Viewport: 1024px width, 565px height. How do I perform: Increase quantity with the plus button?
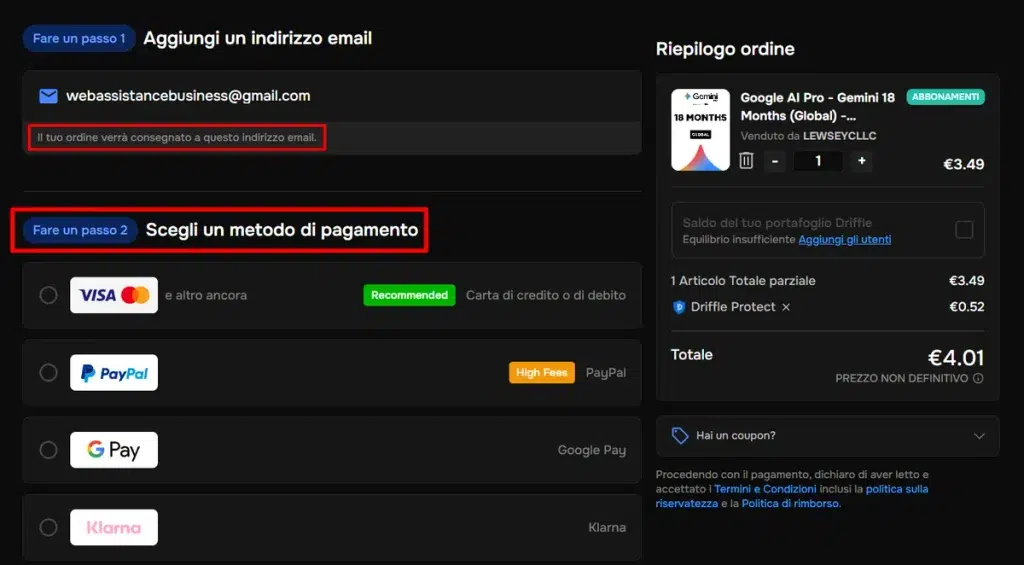861,161
